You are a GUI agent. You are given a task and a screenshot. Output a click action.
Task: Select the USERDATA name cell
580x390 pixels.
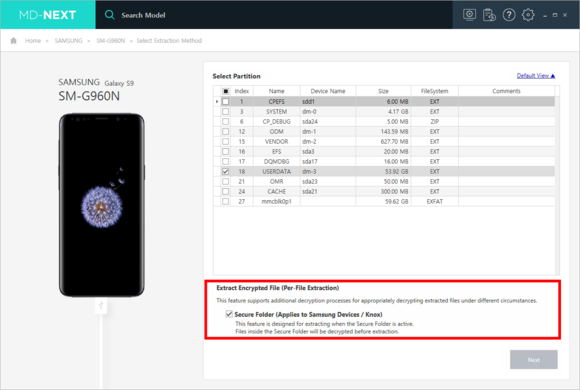tap(276, 171)
